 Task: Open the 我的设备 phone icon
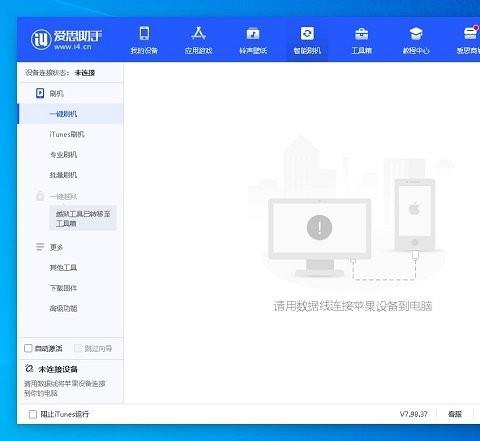pyautogui.click(x=144, y=33)
